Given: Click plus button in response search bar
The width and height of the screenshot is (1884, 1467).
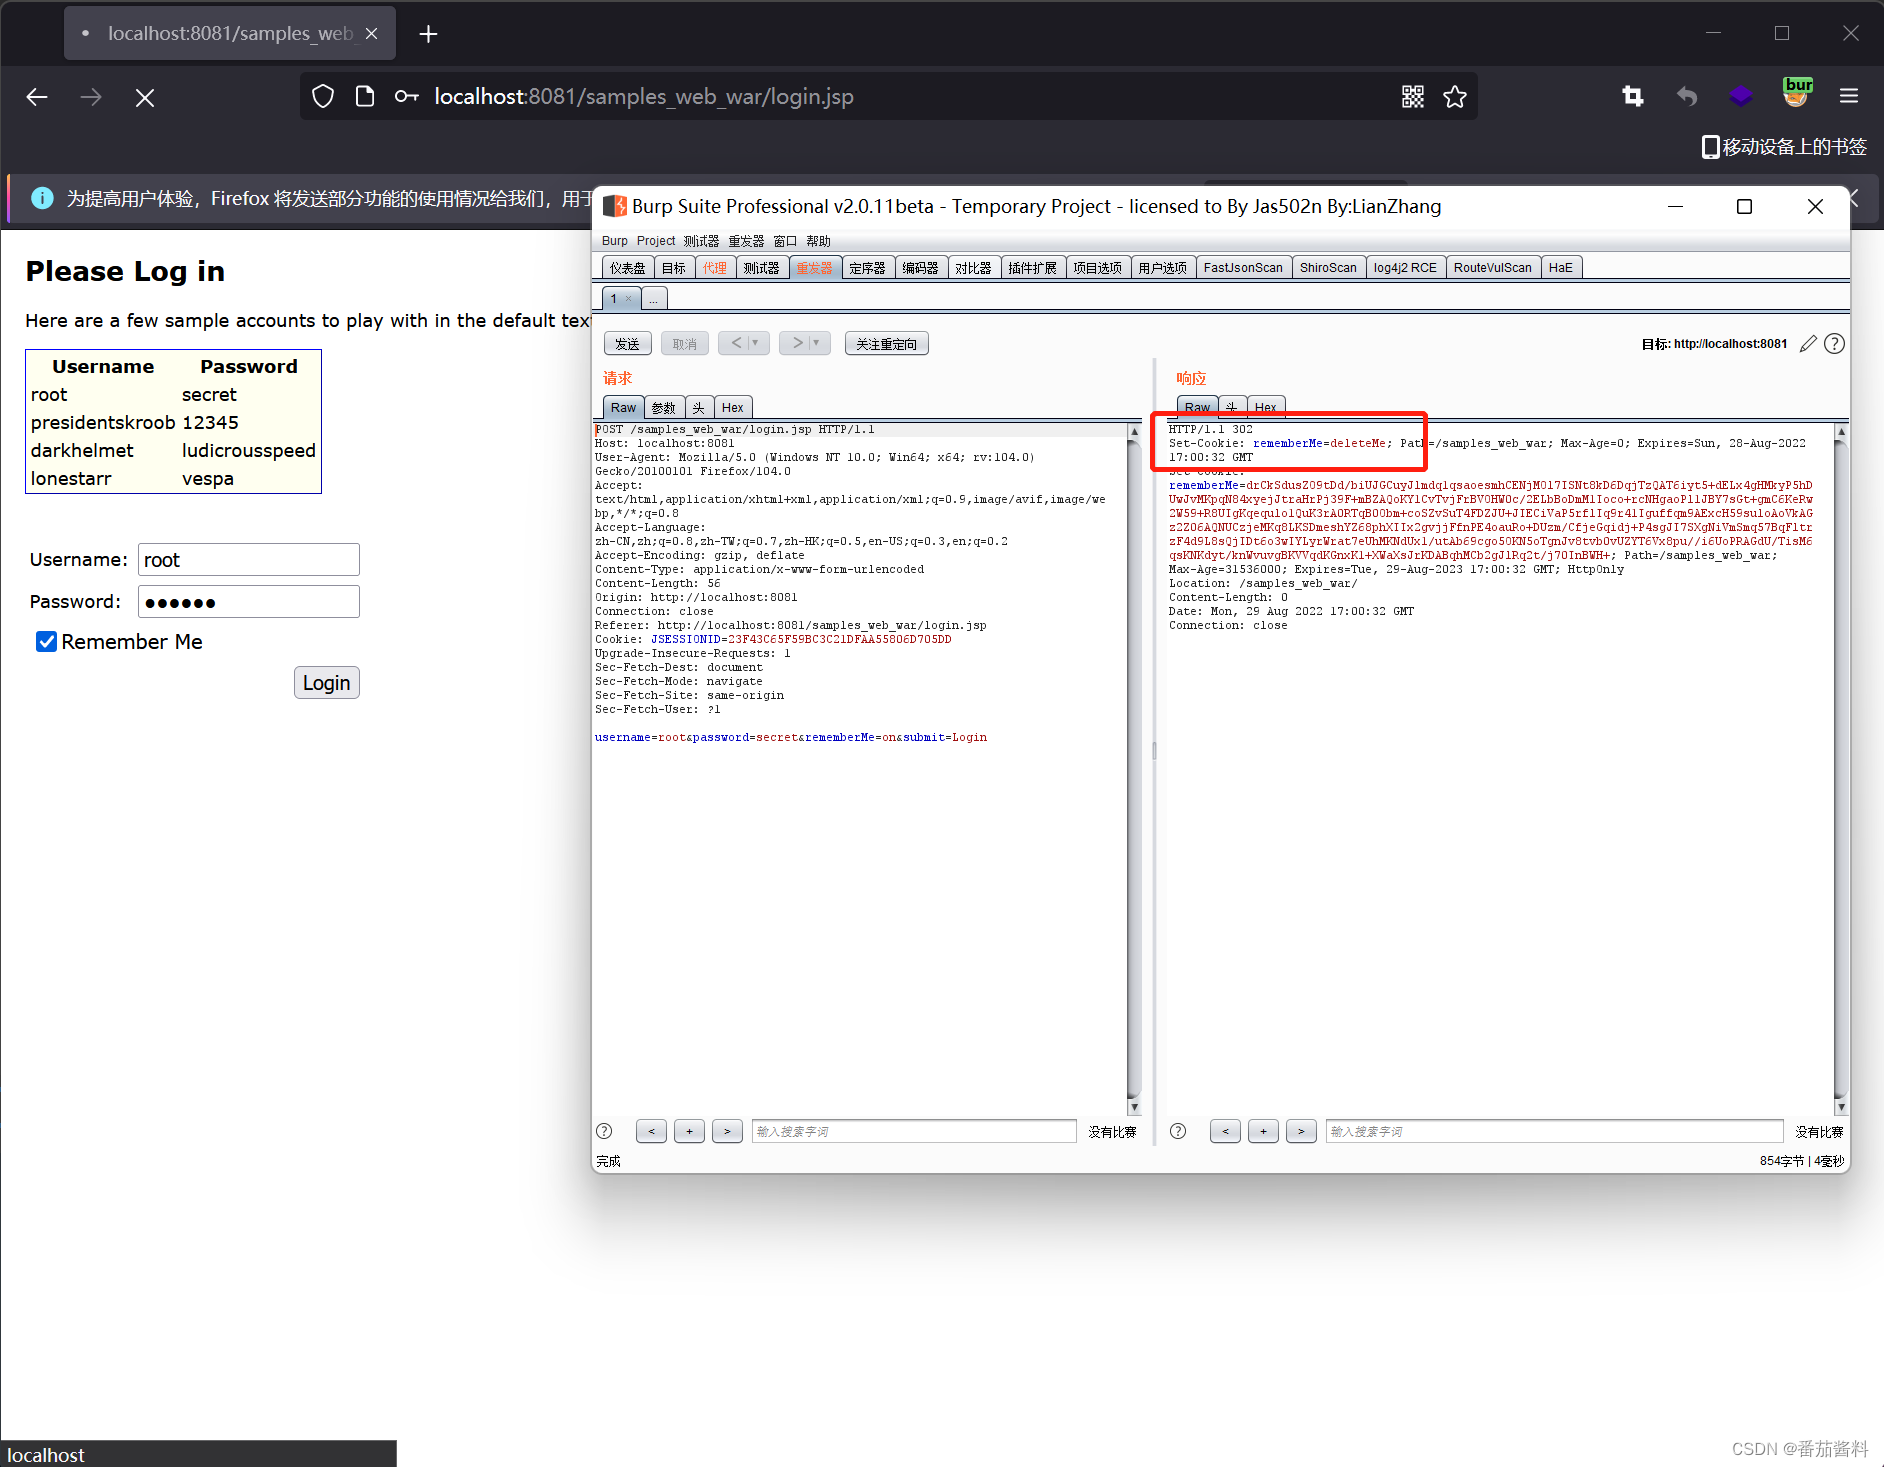Looking at the screenshot, I should (1263, 1131).
